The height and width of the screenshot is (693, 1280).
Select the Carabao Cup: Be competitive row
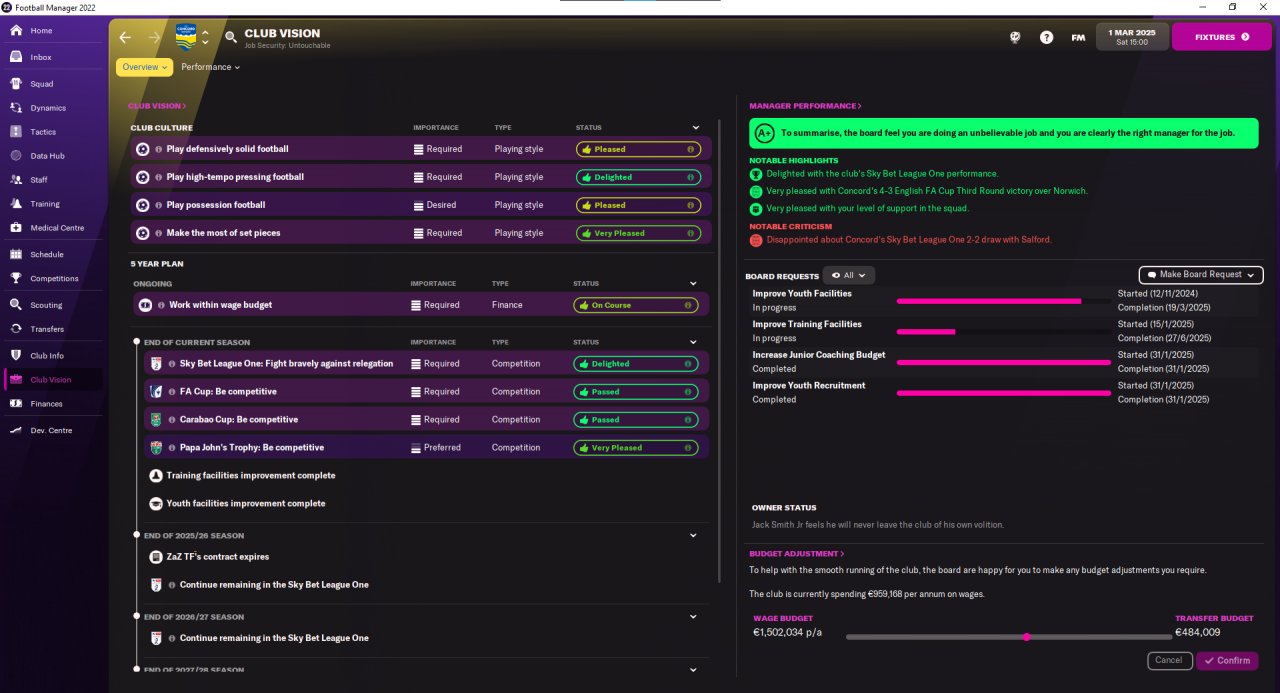[426, 420]
